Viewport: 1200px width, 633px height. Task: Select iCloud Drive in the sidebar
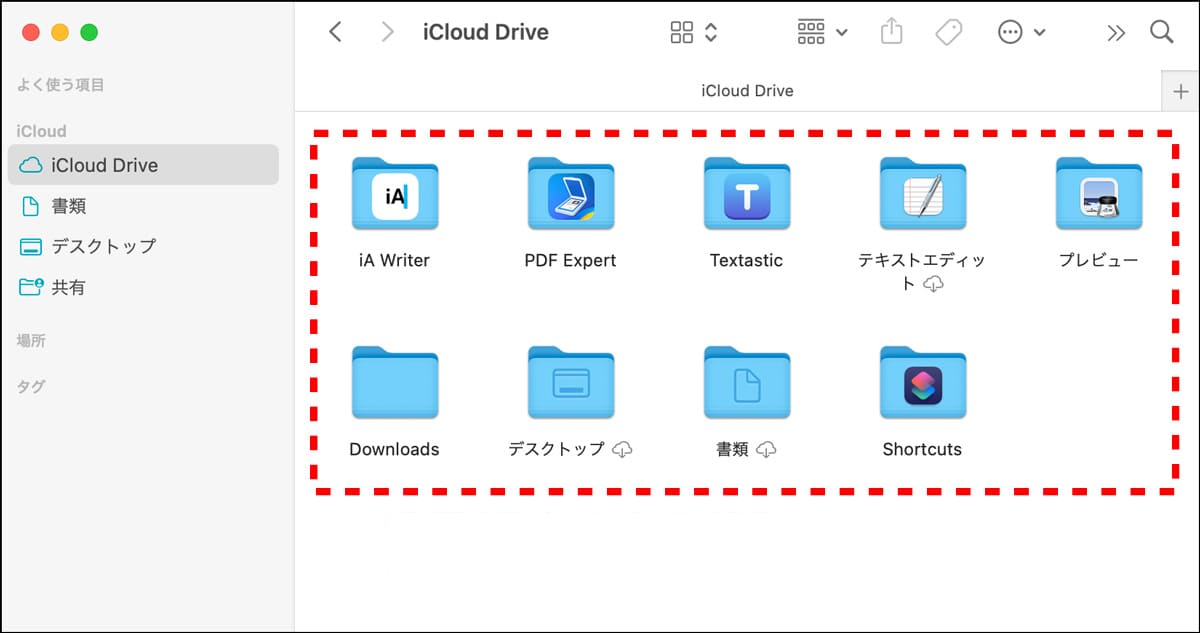[x=143, y=165]
